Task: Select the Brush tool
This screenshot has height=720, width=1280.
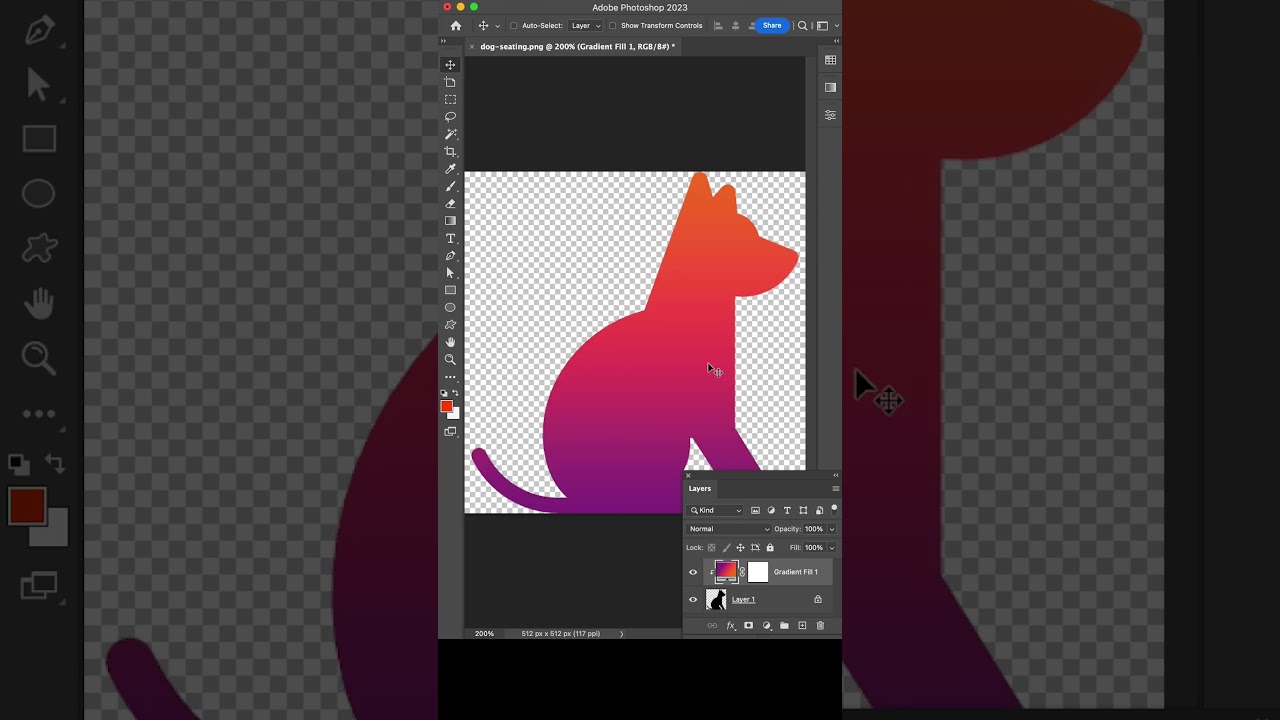Action: click(x=450, y=186)
